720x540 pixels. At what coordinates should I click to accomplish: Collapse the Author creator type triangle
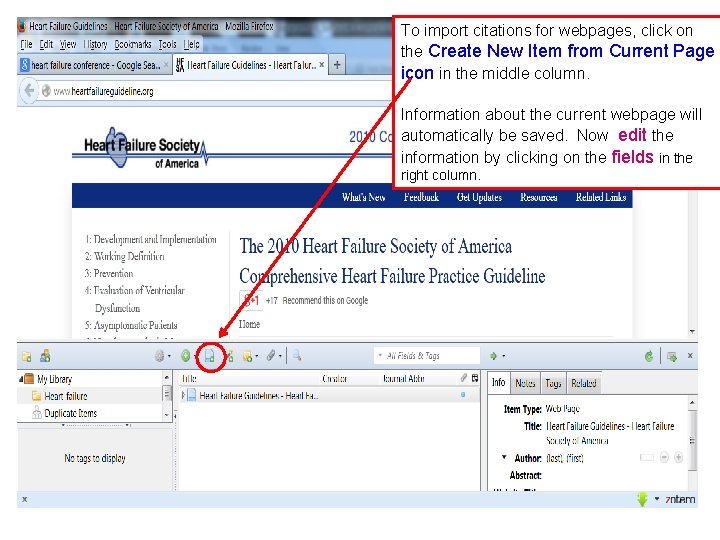[x=504, y=457]
